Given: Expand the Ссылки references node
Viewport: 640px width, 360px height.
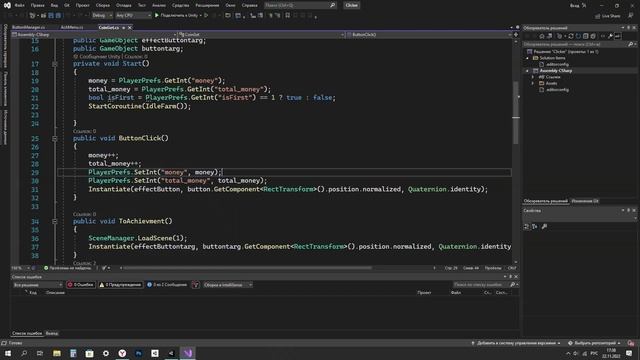Looking at the screenshot, I should 533,77.
